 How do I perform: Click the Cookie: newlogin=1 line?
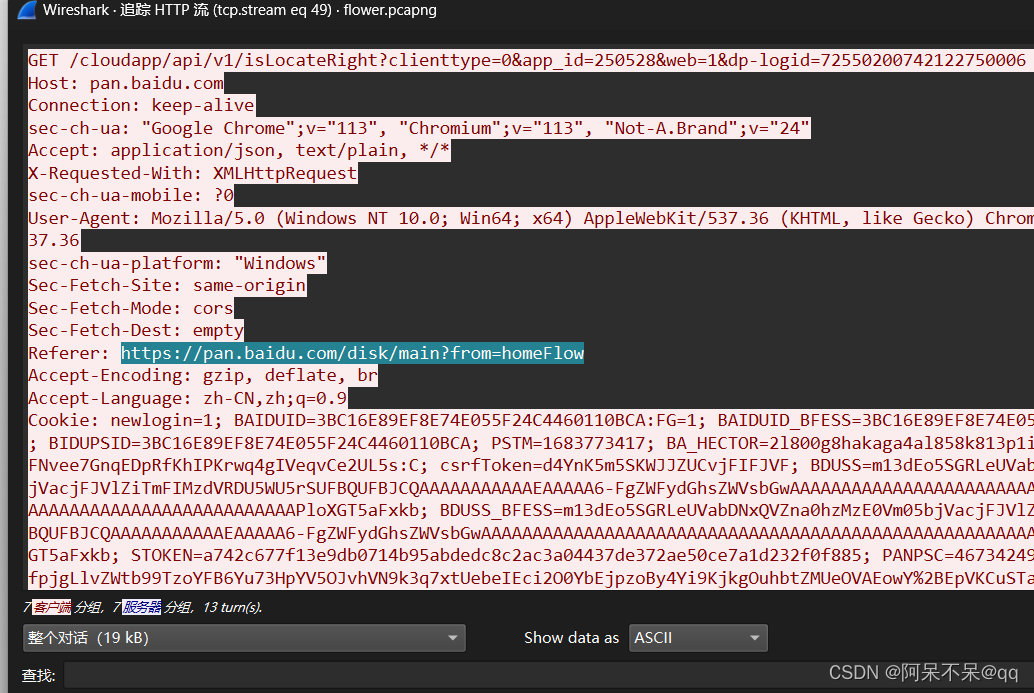coord(530,420)
